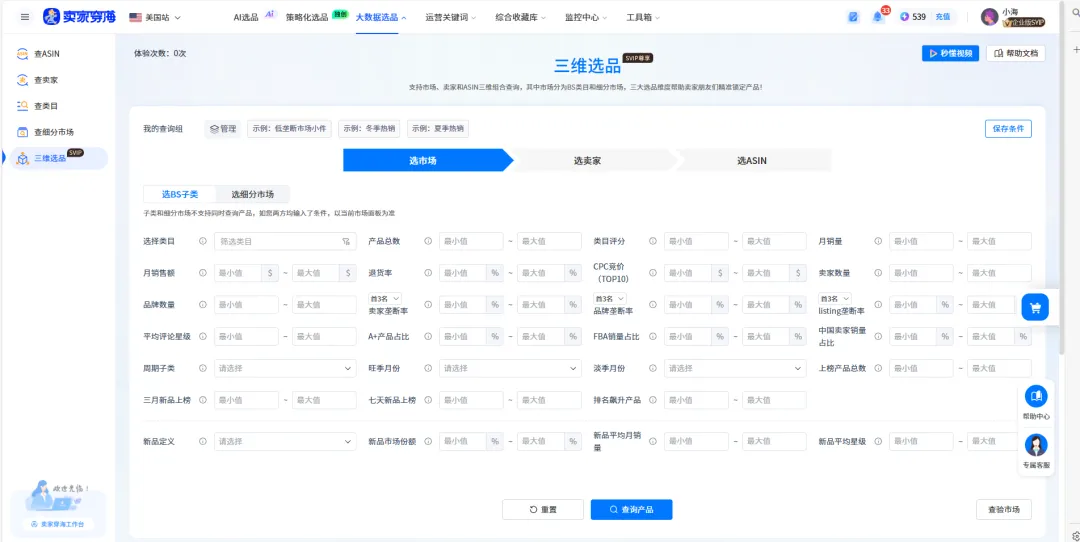This screenshot has height=542, width=1080.
Task: Click the 539 points coin icon
Action: (904, 17)
